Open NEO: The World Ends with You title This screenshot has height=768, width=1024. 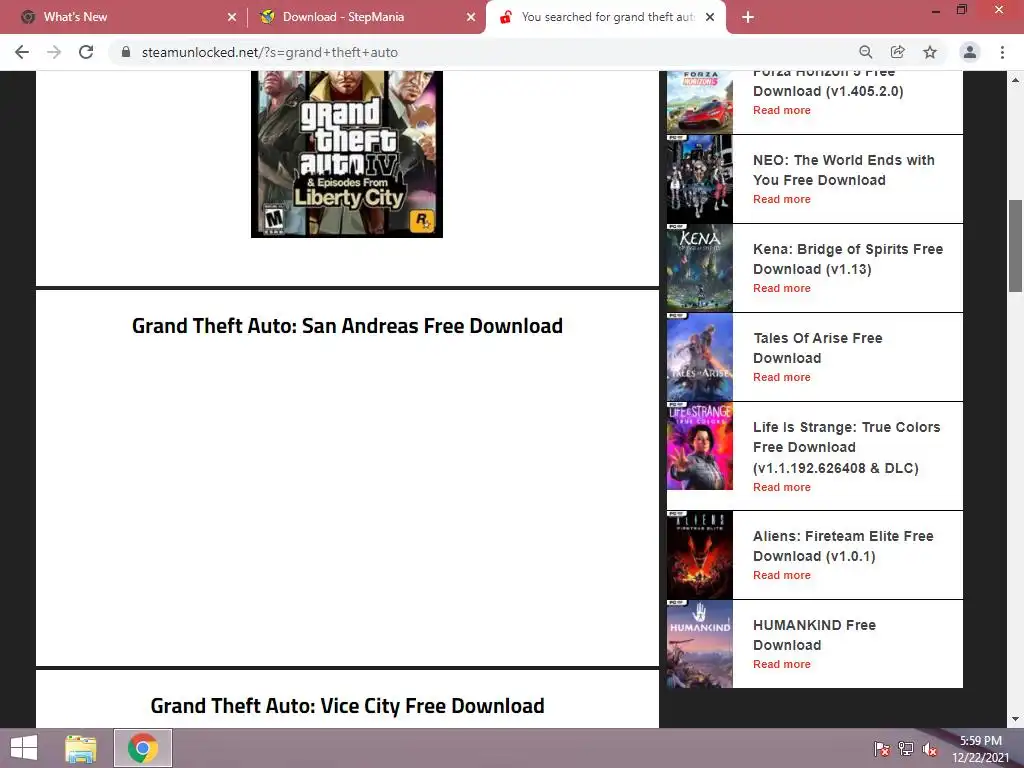coord(844,170)
